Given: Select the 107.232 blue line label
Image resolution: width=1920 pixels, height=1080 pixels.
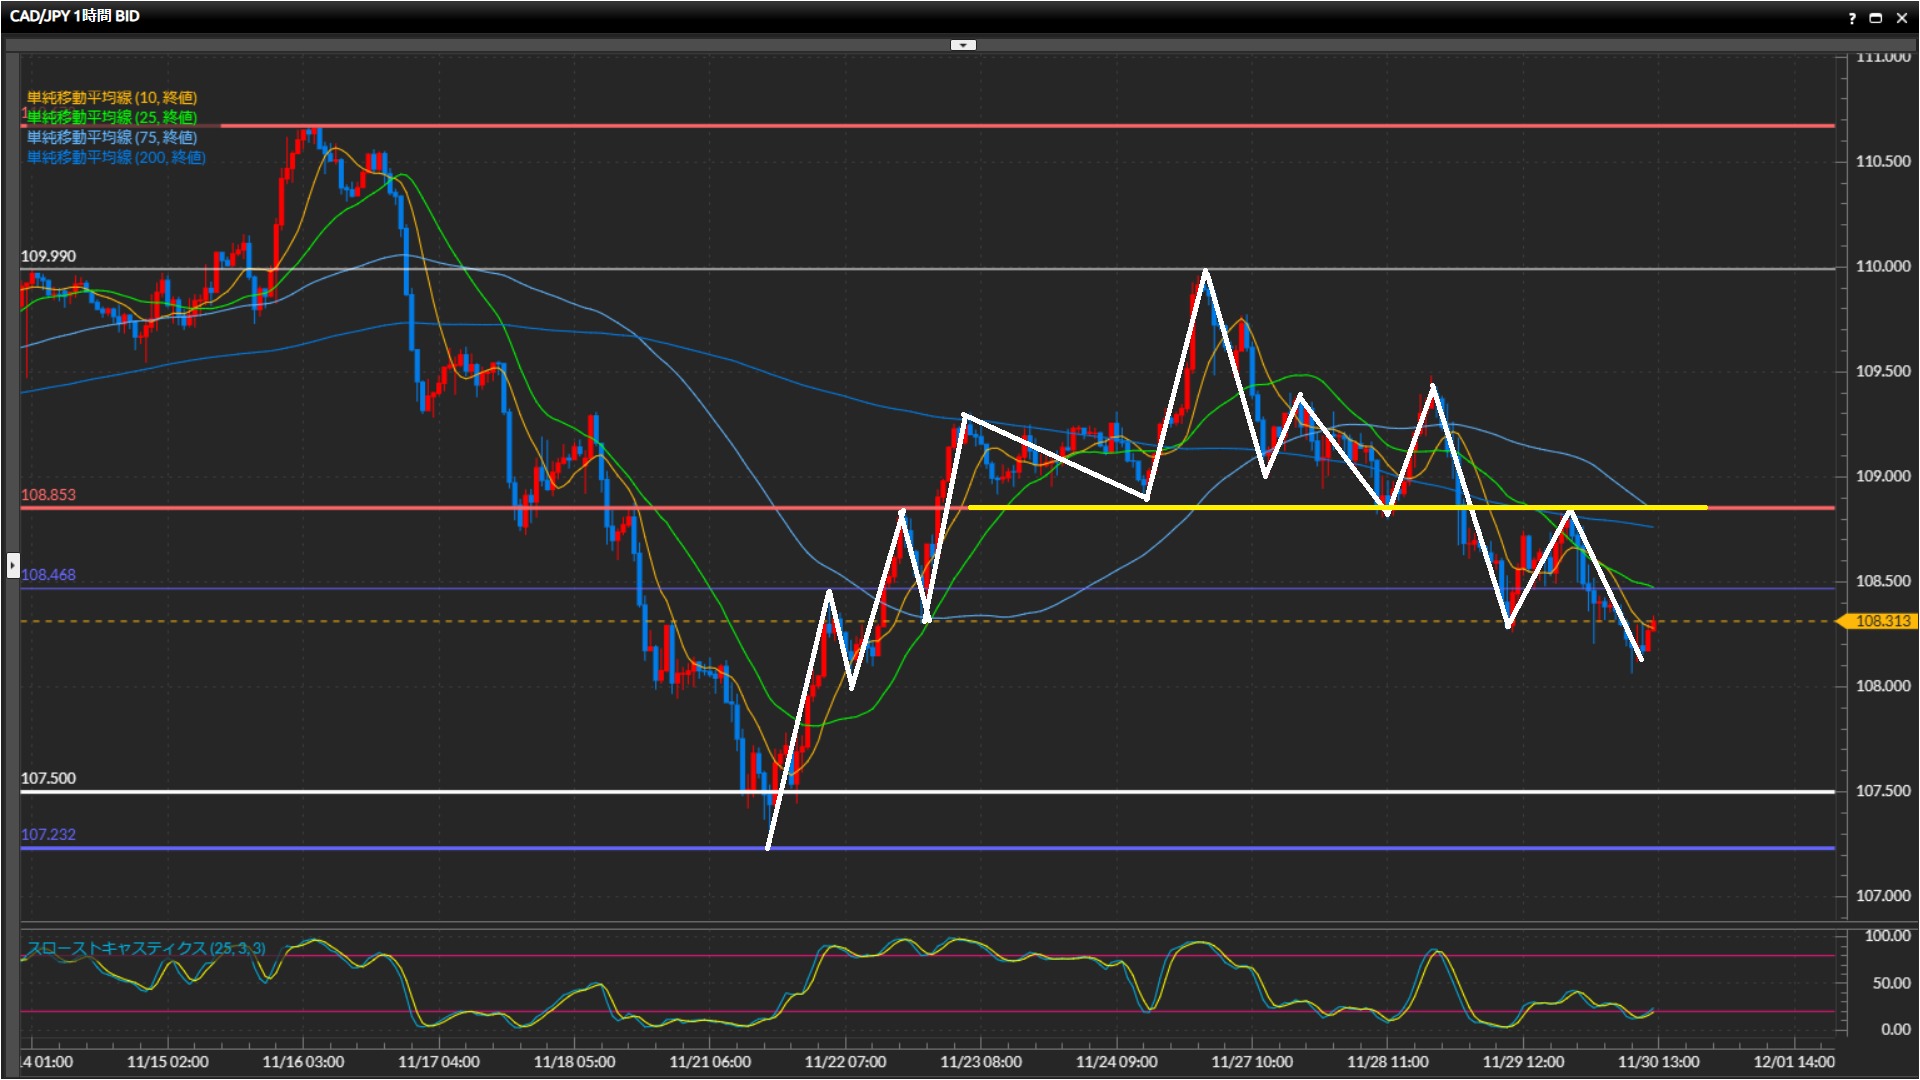Looking at the screenshot, I should coord(48,835).
